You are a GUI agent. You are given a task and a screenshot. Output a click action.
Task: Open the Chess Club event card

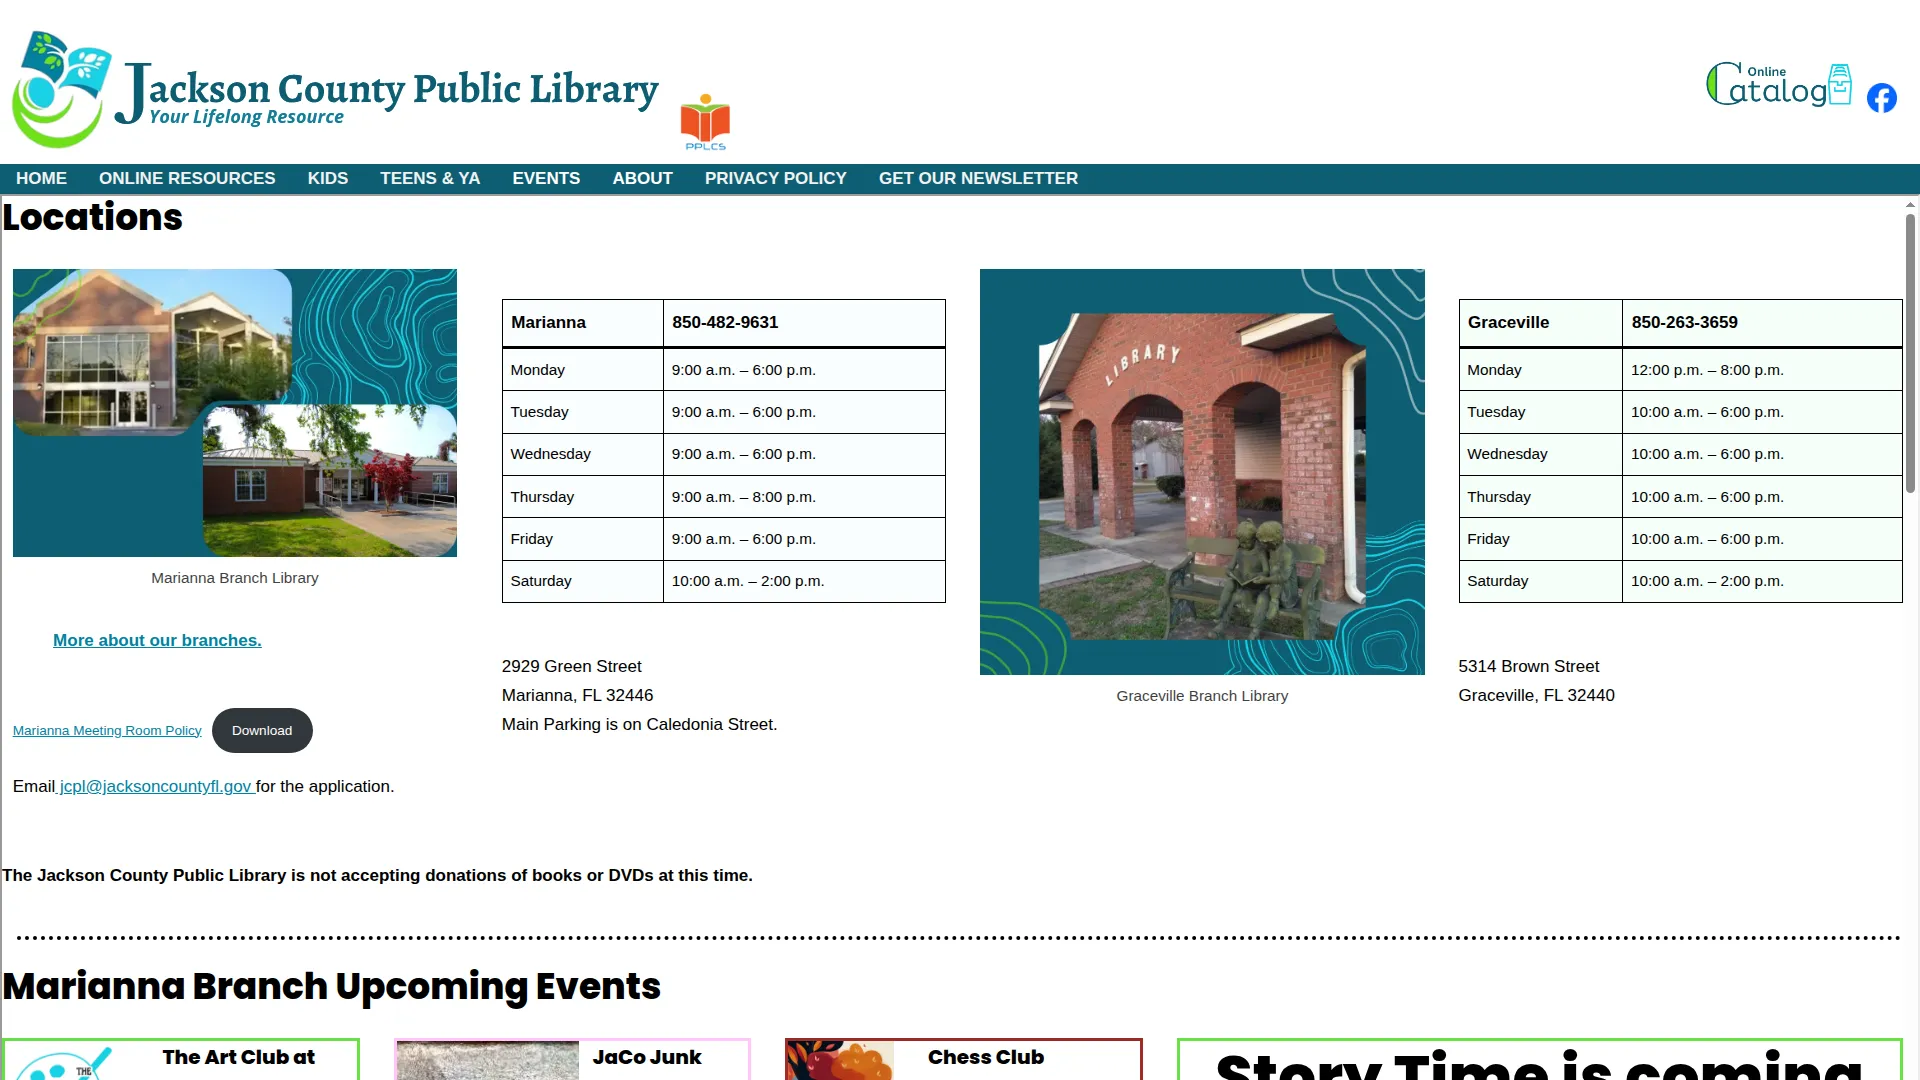point(964,1059)
